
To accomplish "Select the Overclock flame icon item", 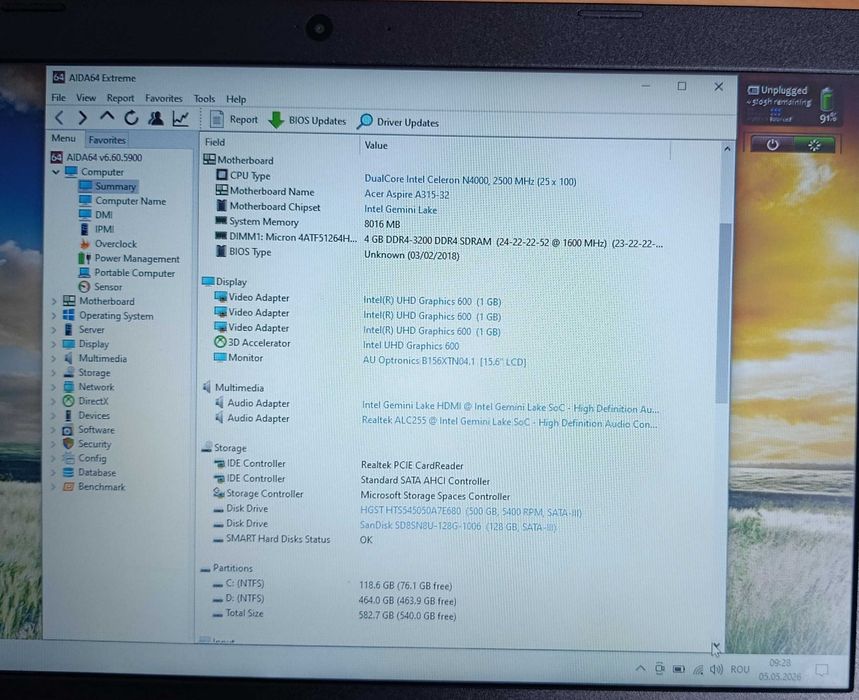I will [84, 244].
